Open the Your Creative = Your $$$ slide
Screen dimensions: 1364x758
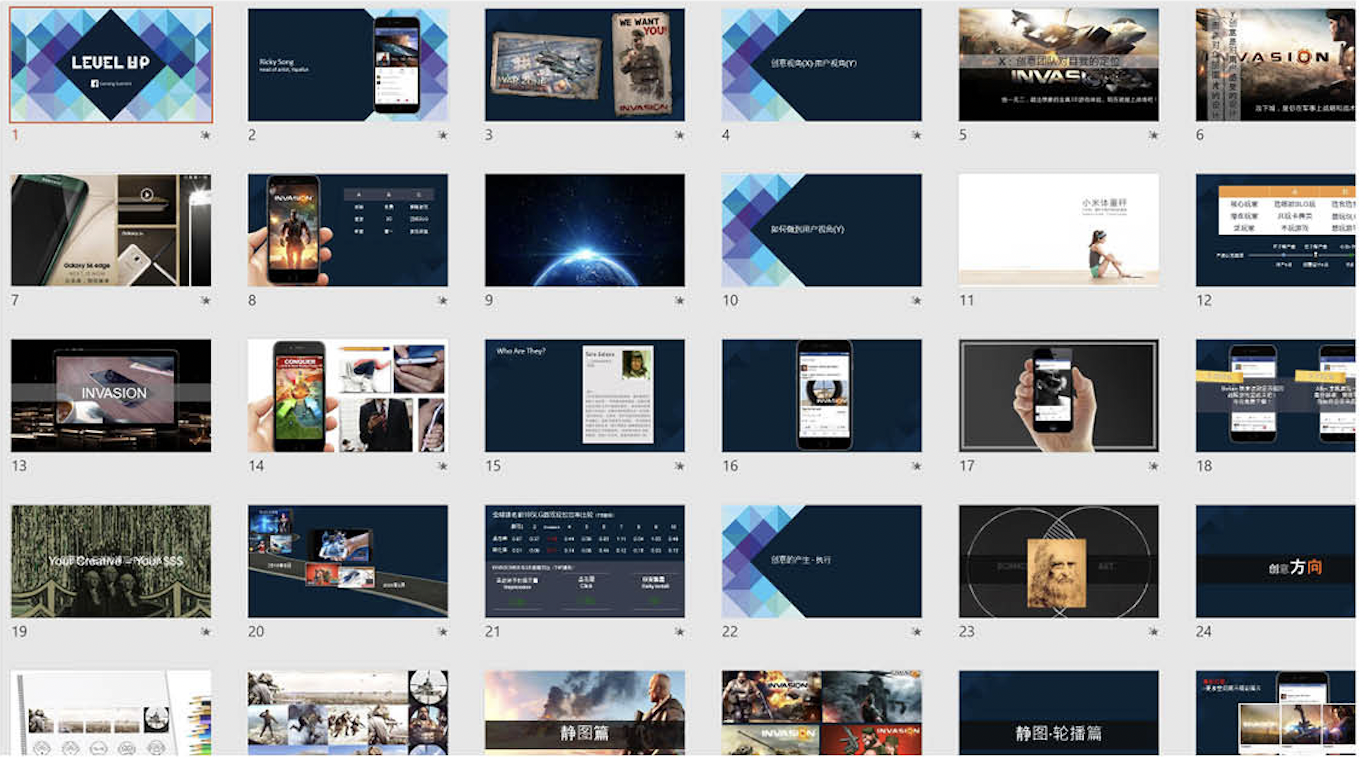[111, 561]
